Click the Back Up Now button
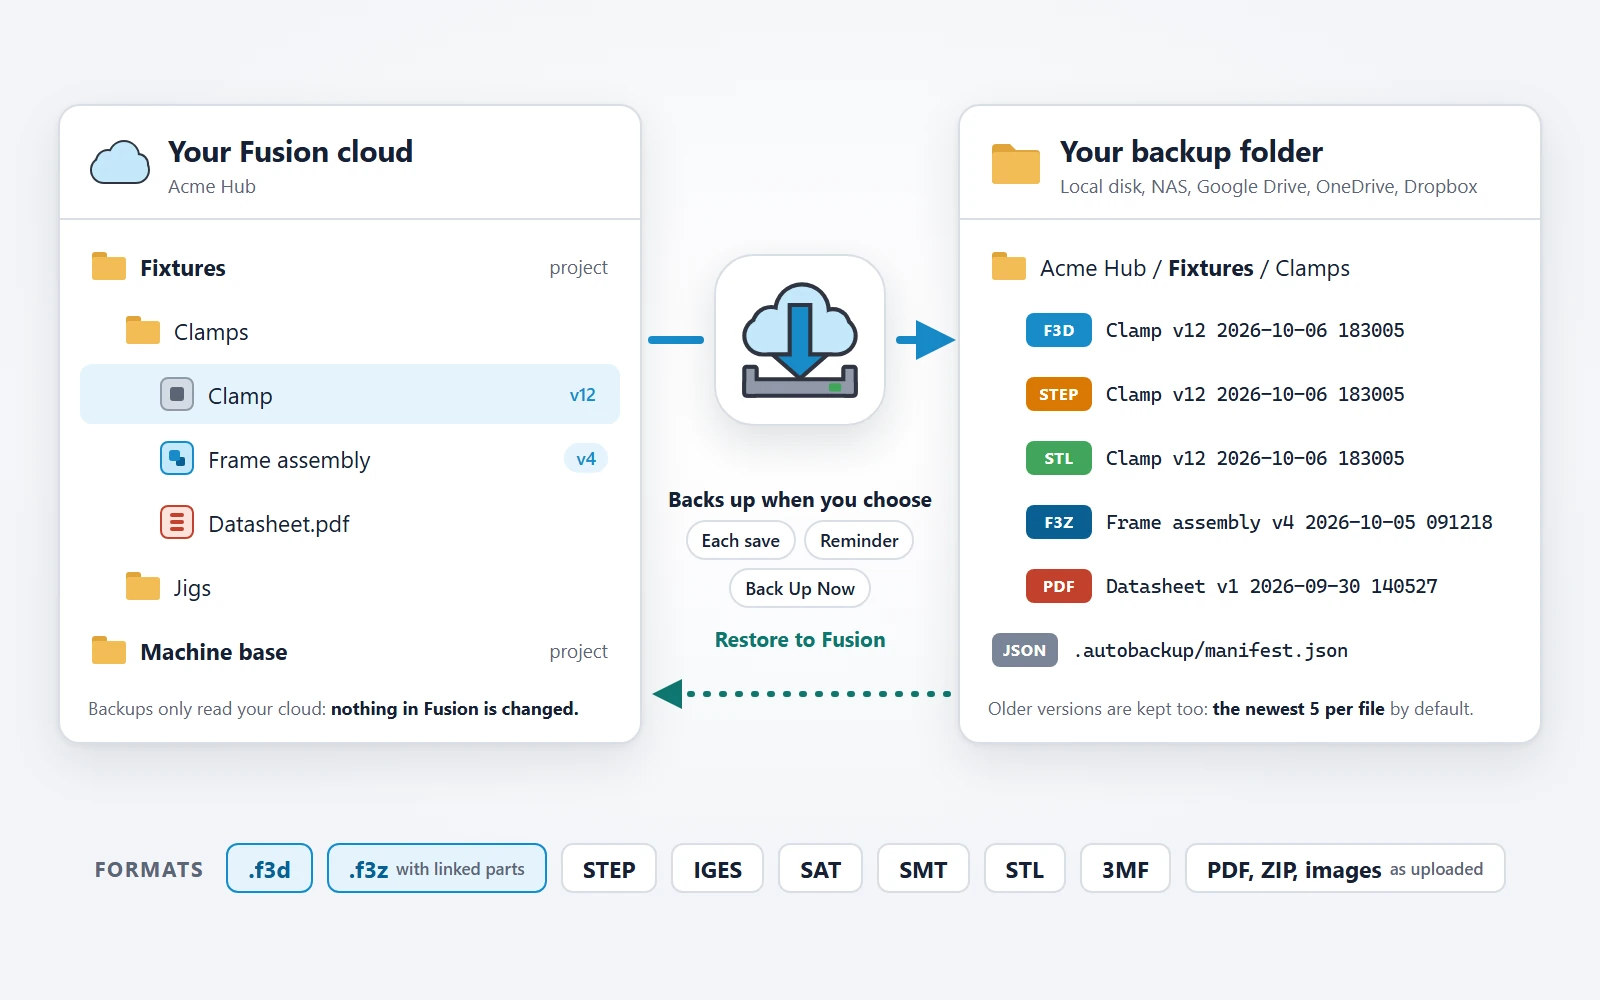The height and width of the screenshot is (1000, 1600). point(800,588)
